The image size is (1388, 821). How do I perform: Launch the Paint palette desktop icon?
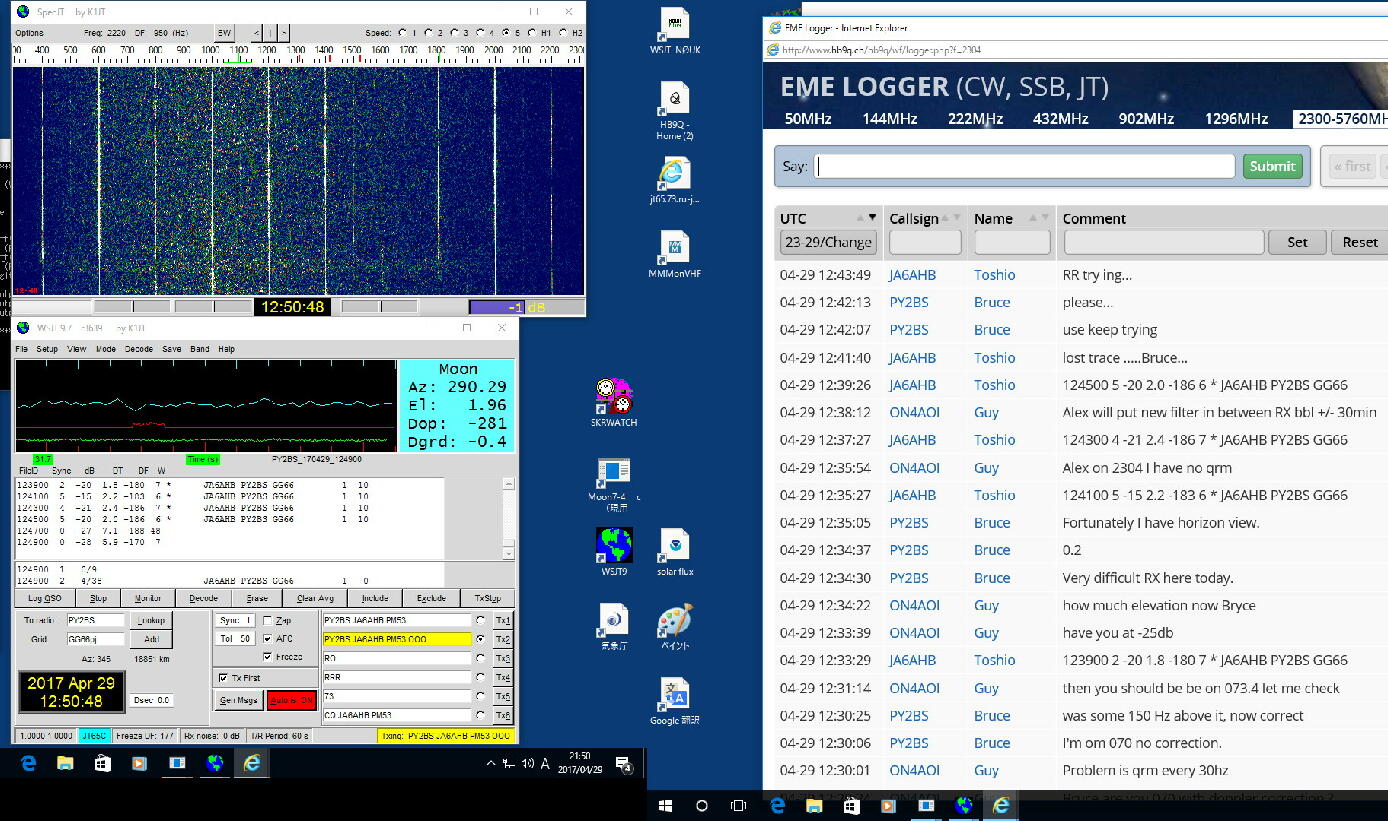[675, 621]
